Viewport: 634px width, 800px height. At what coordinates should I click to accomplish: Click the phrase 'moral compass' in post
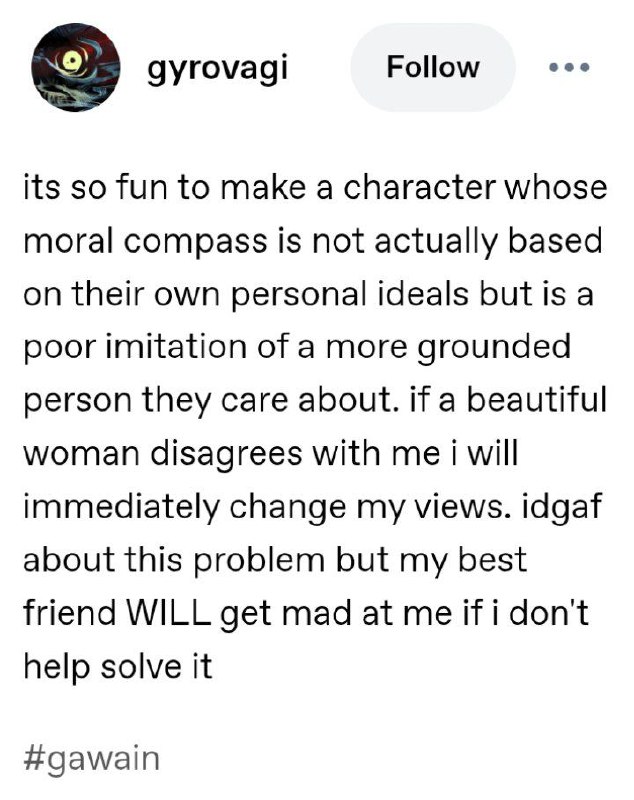[x=145, y=241]
